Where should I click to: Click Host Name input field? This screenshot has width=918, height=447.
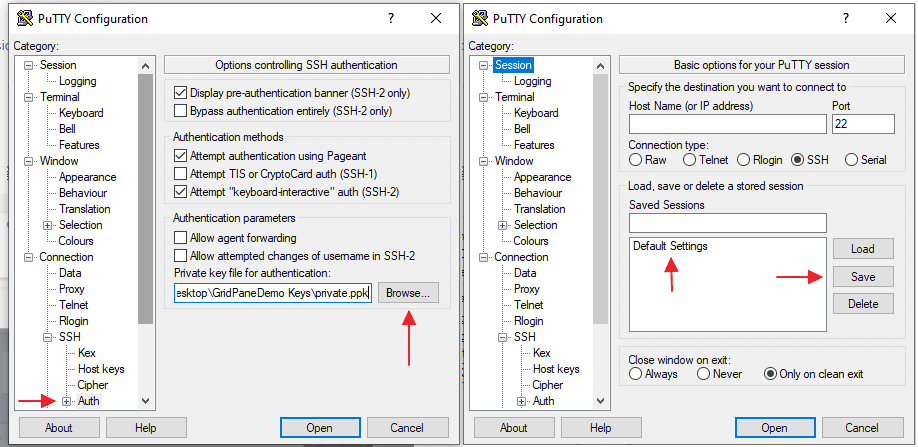(x=728, y=124)
